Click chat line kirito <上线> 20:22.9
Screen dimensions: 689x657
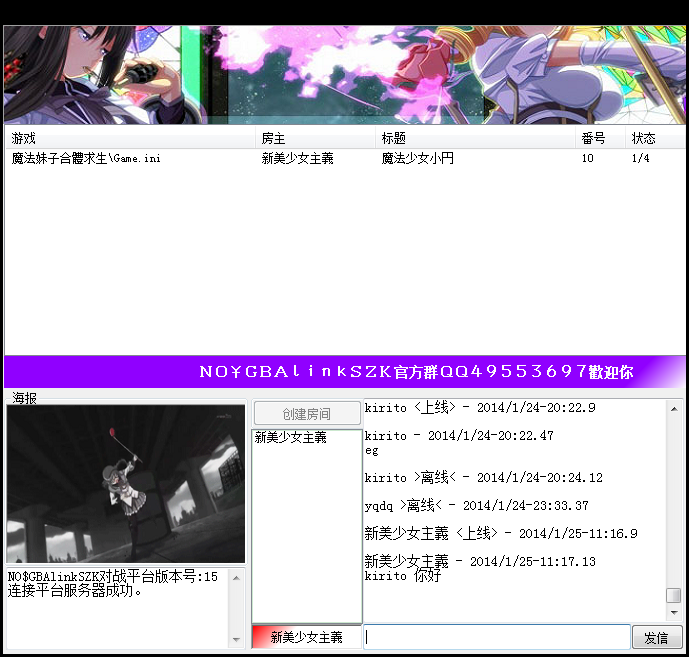(x=480, y=408)
